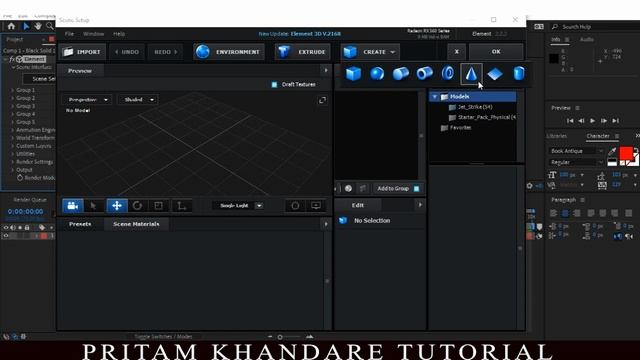Select the arrow selection tool in preview

(x=93, y=206)
